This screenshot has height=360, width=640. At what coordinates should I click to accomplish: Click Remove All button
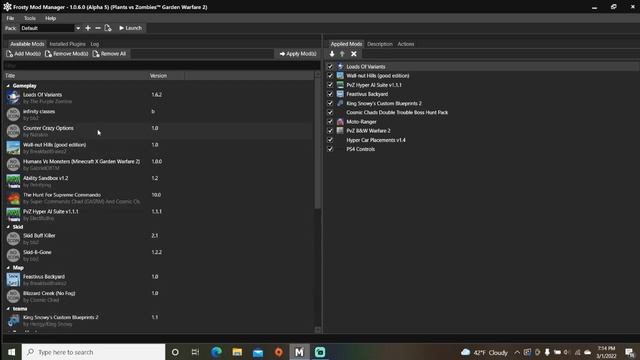coord(109,54)
